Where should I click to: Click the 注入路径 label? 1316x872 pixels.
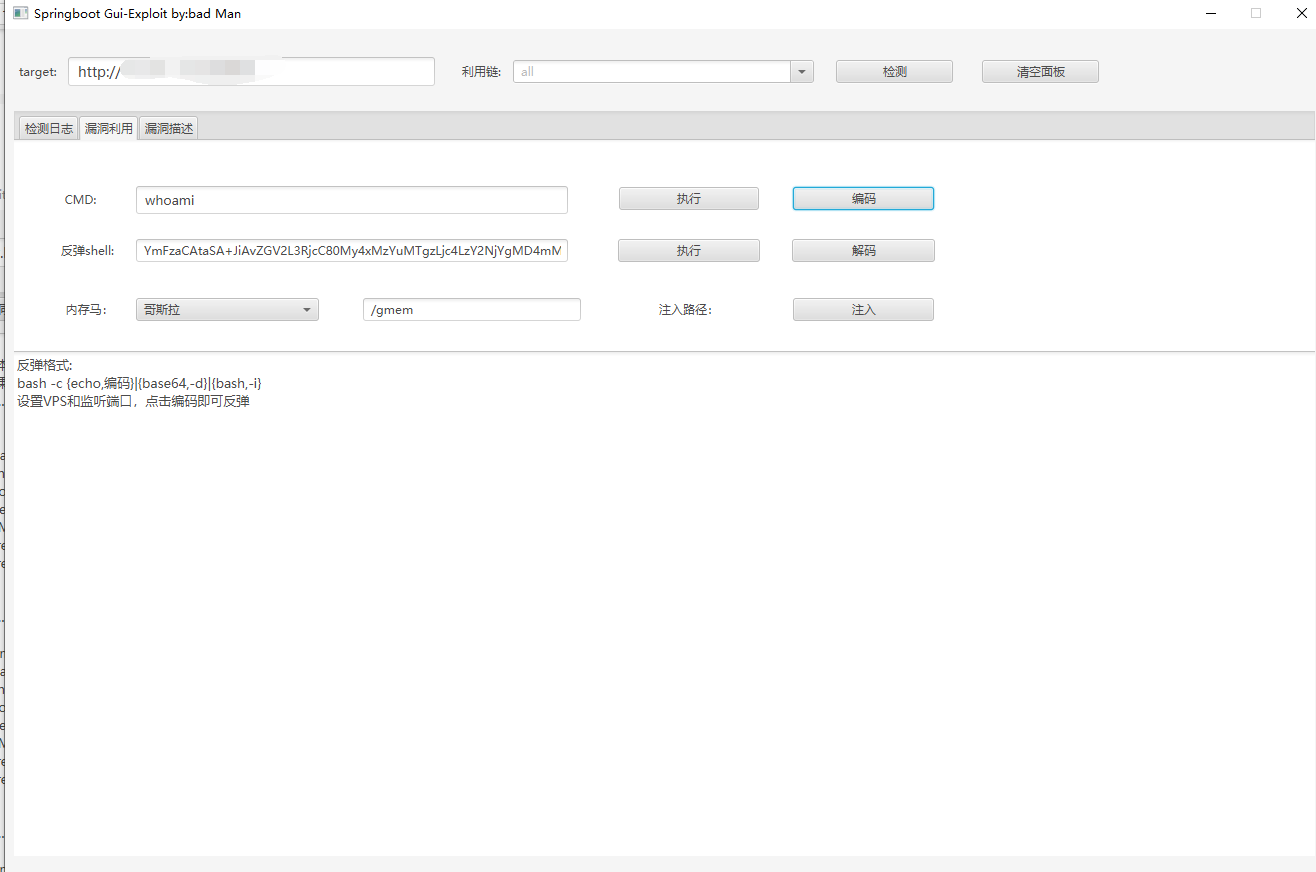tap(685, 310)
